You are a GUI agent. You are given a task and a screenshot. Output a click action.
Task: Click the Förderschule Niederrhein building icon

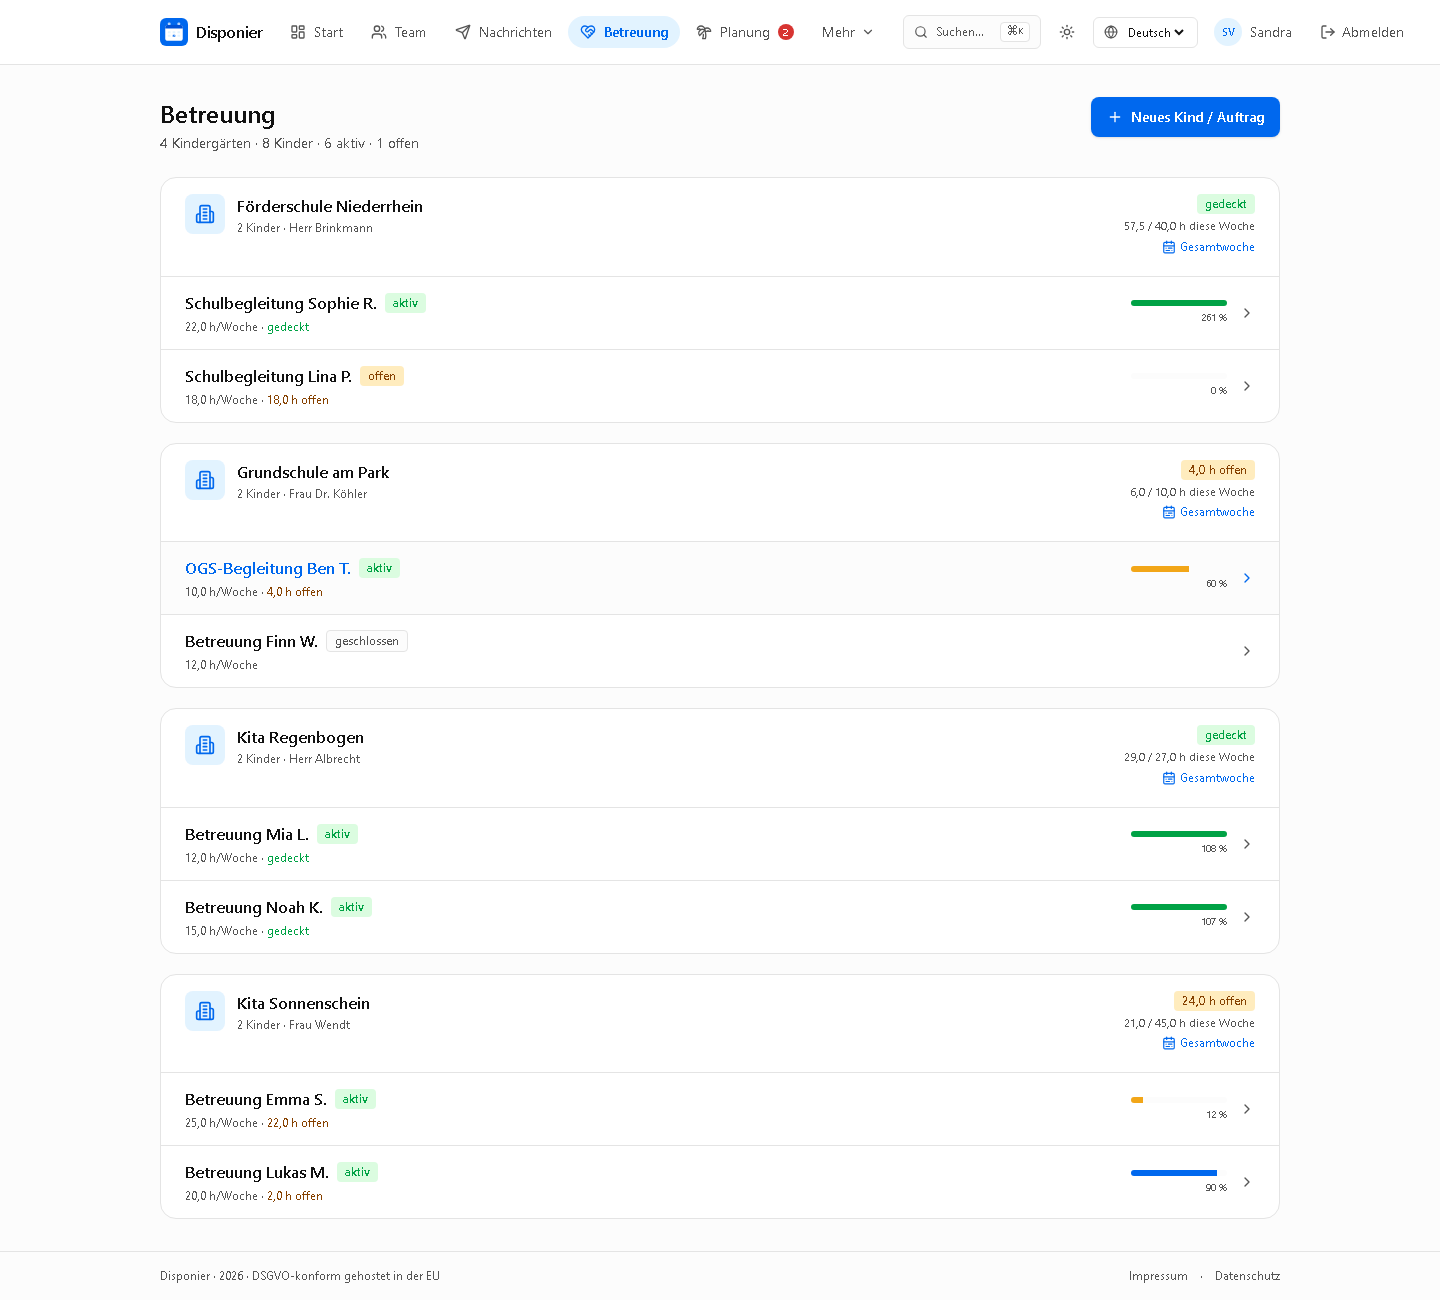click(205, 214)
